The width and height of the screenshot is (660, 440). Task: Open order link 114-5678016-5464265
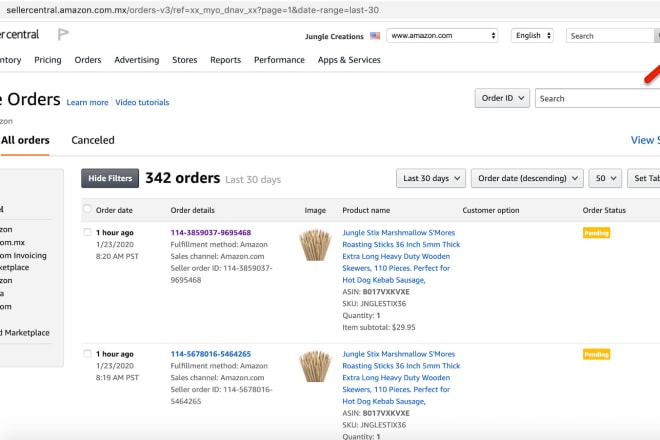click(x=210, y=354)
